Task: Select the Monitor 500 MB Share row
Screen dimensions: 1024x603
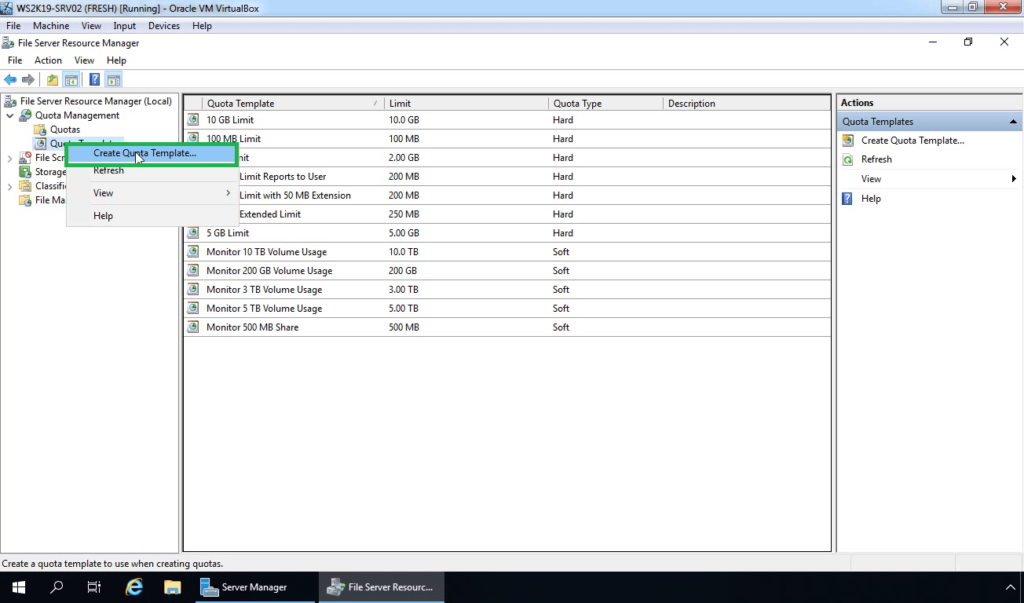Action: (x=507, y=327)
